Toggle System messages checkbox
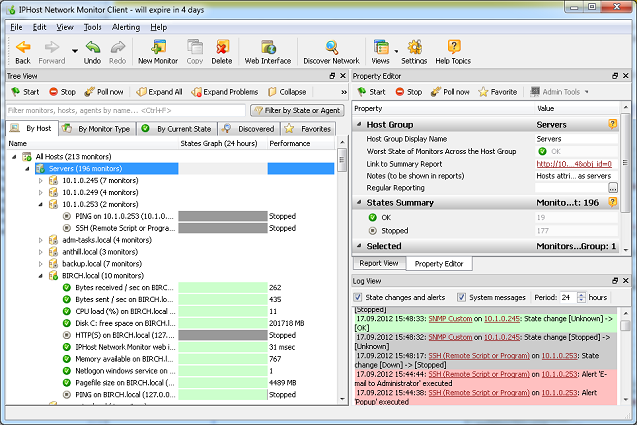The width and height of the screenshot is (637, 425). click(x=461, y=297)
